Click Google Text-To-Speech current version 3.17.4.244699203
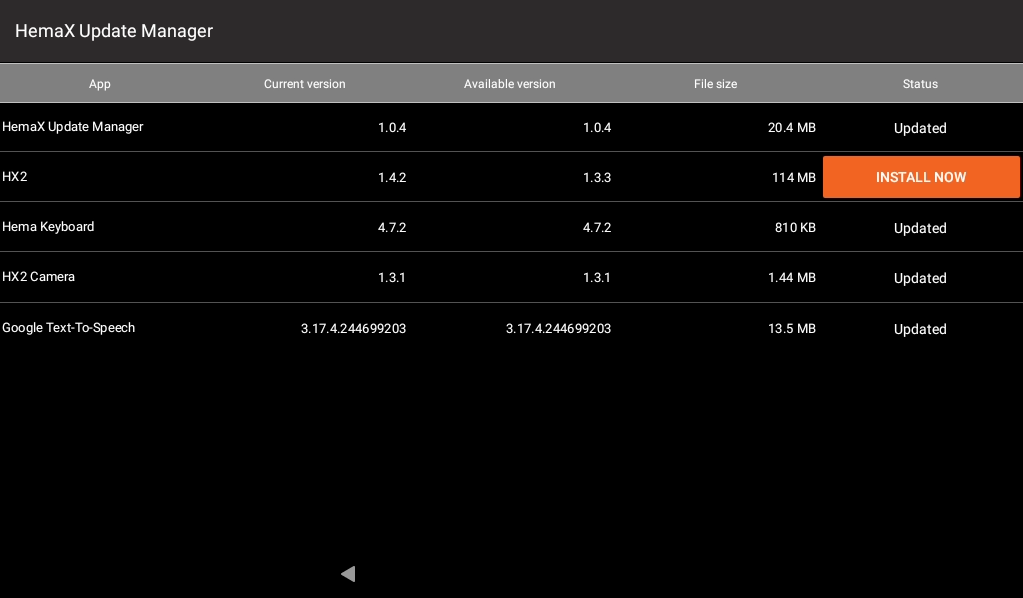The image size is (1023, 598). pyautogui.click(x=354, y=329)
